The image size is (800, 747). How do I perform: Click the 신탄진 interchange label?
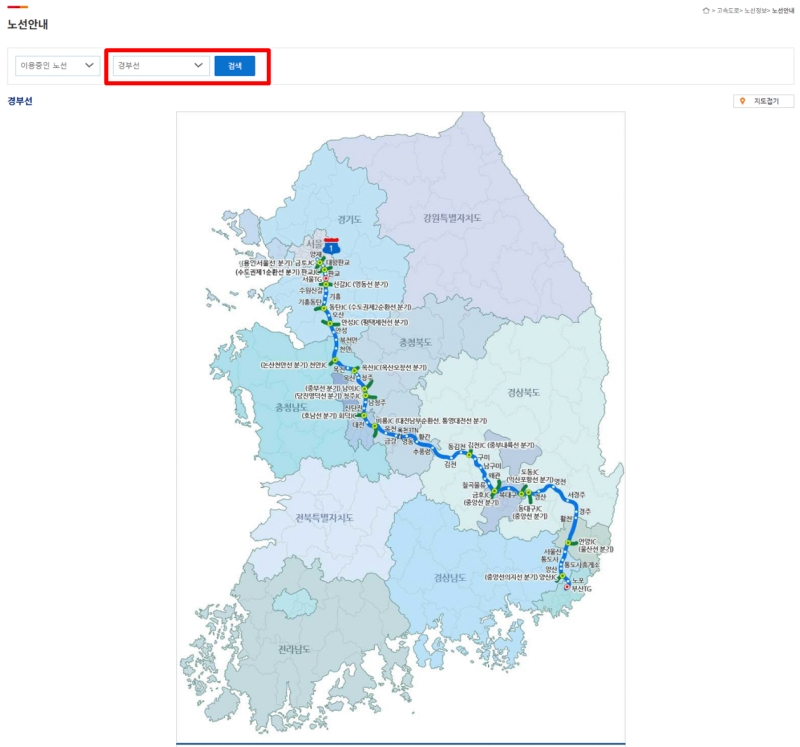(x=353, y=408)
